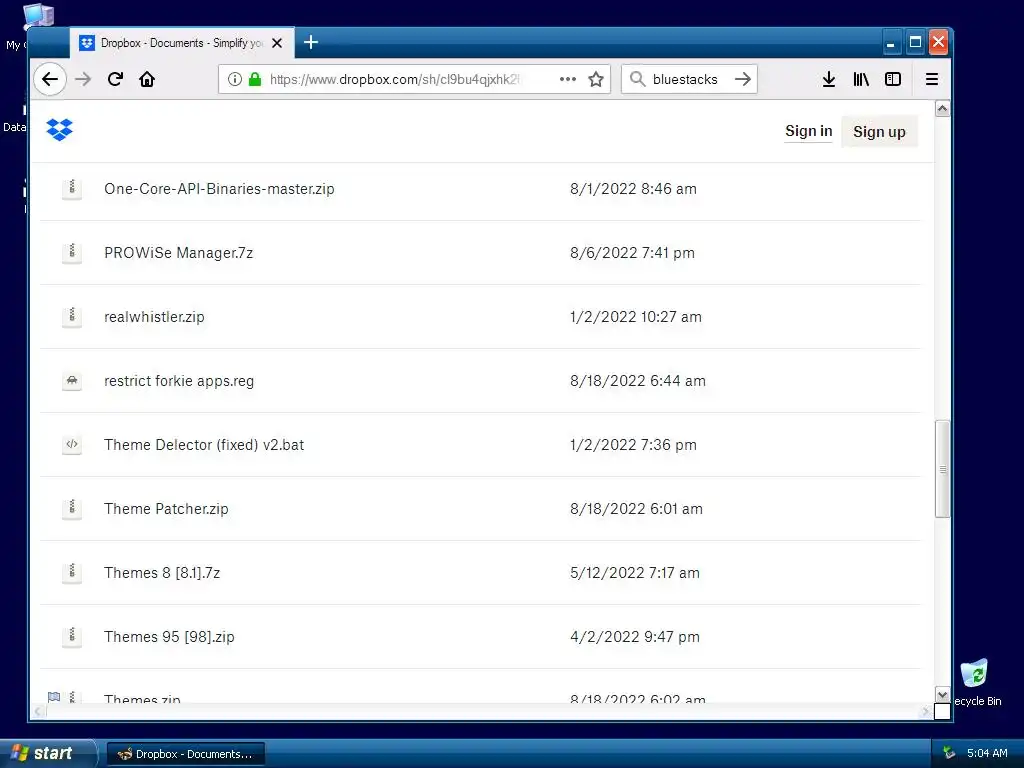The image size is (1024, 768).
Task: Click archive icon beside Themes 95 [98].zip
Action: coord(72,637)
